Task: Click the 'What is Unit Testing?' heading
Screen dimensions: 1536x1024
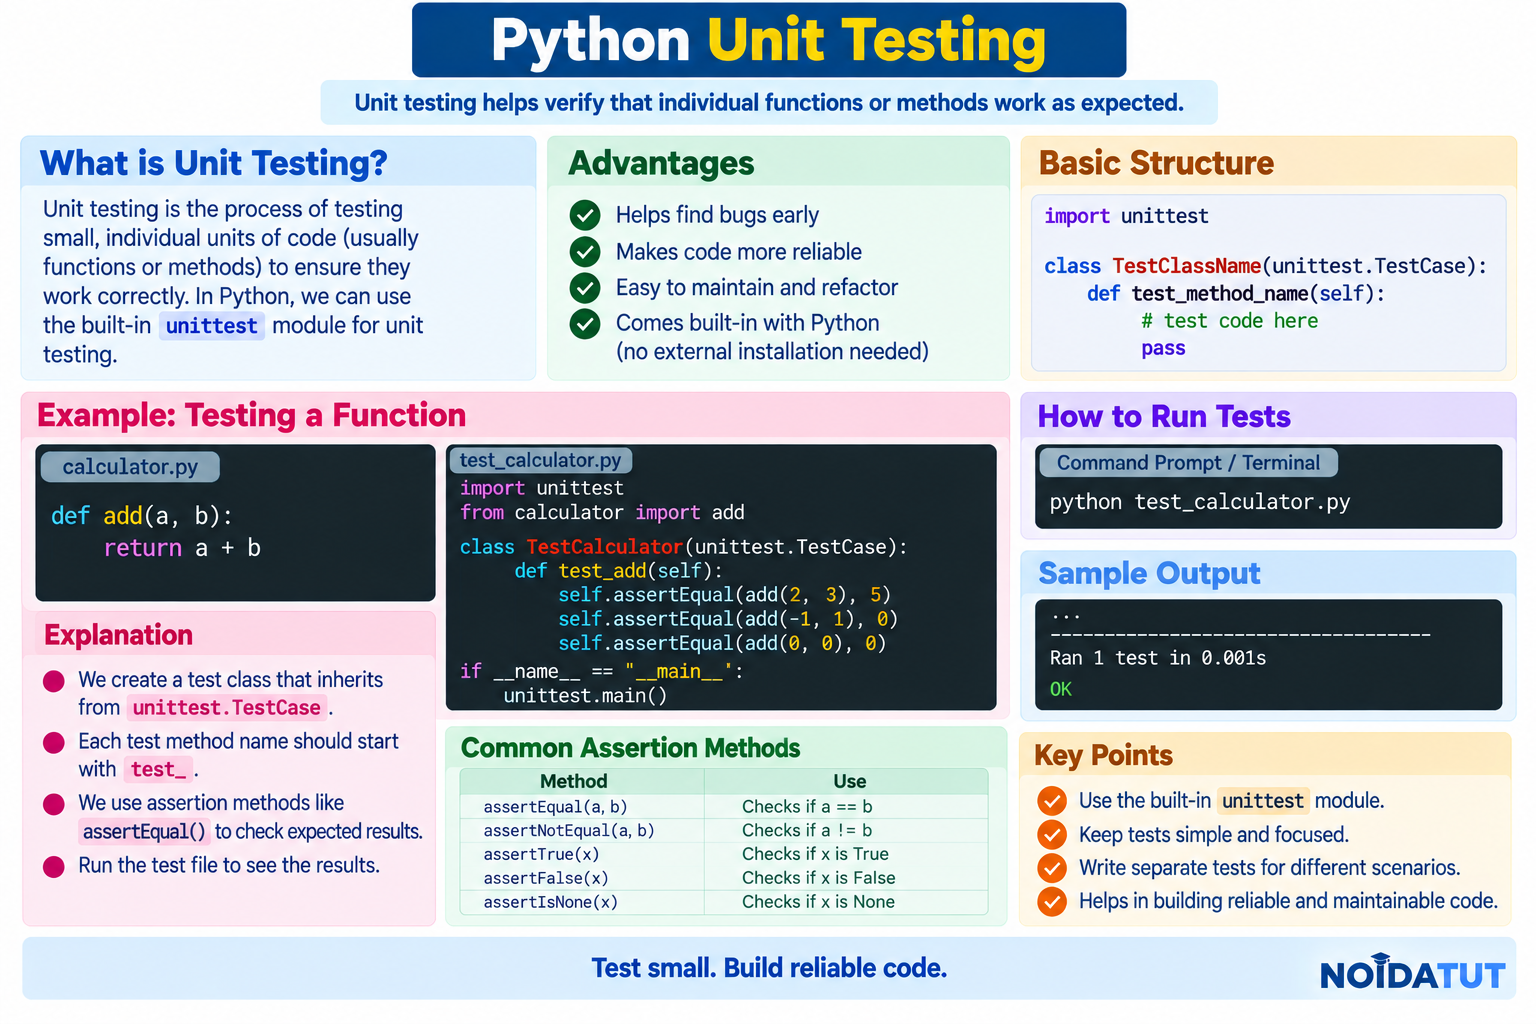Action: pyautogui.click(x=213, y=163)
